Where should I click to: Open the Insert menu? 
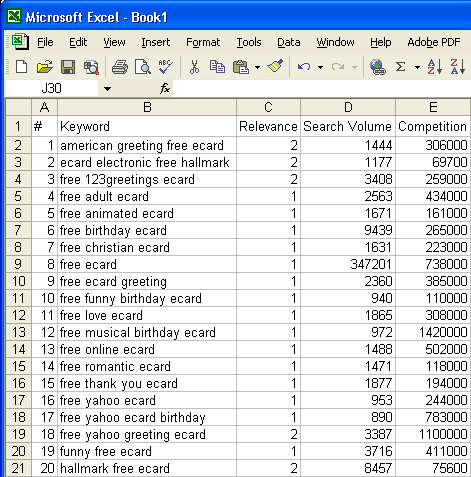155,42
